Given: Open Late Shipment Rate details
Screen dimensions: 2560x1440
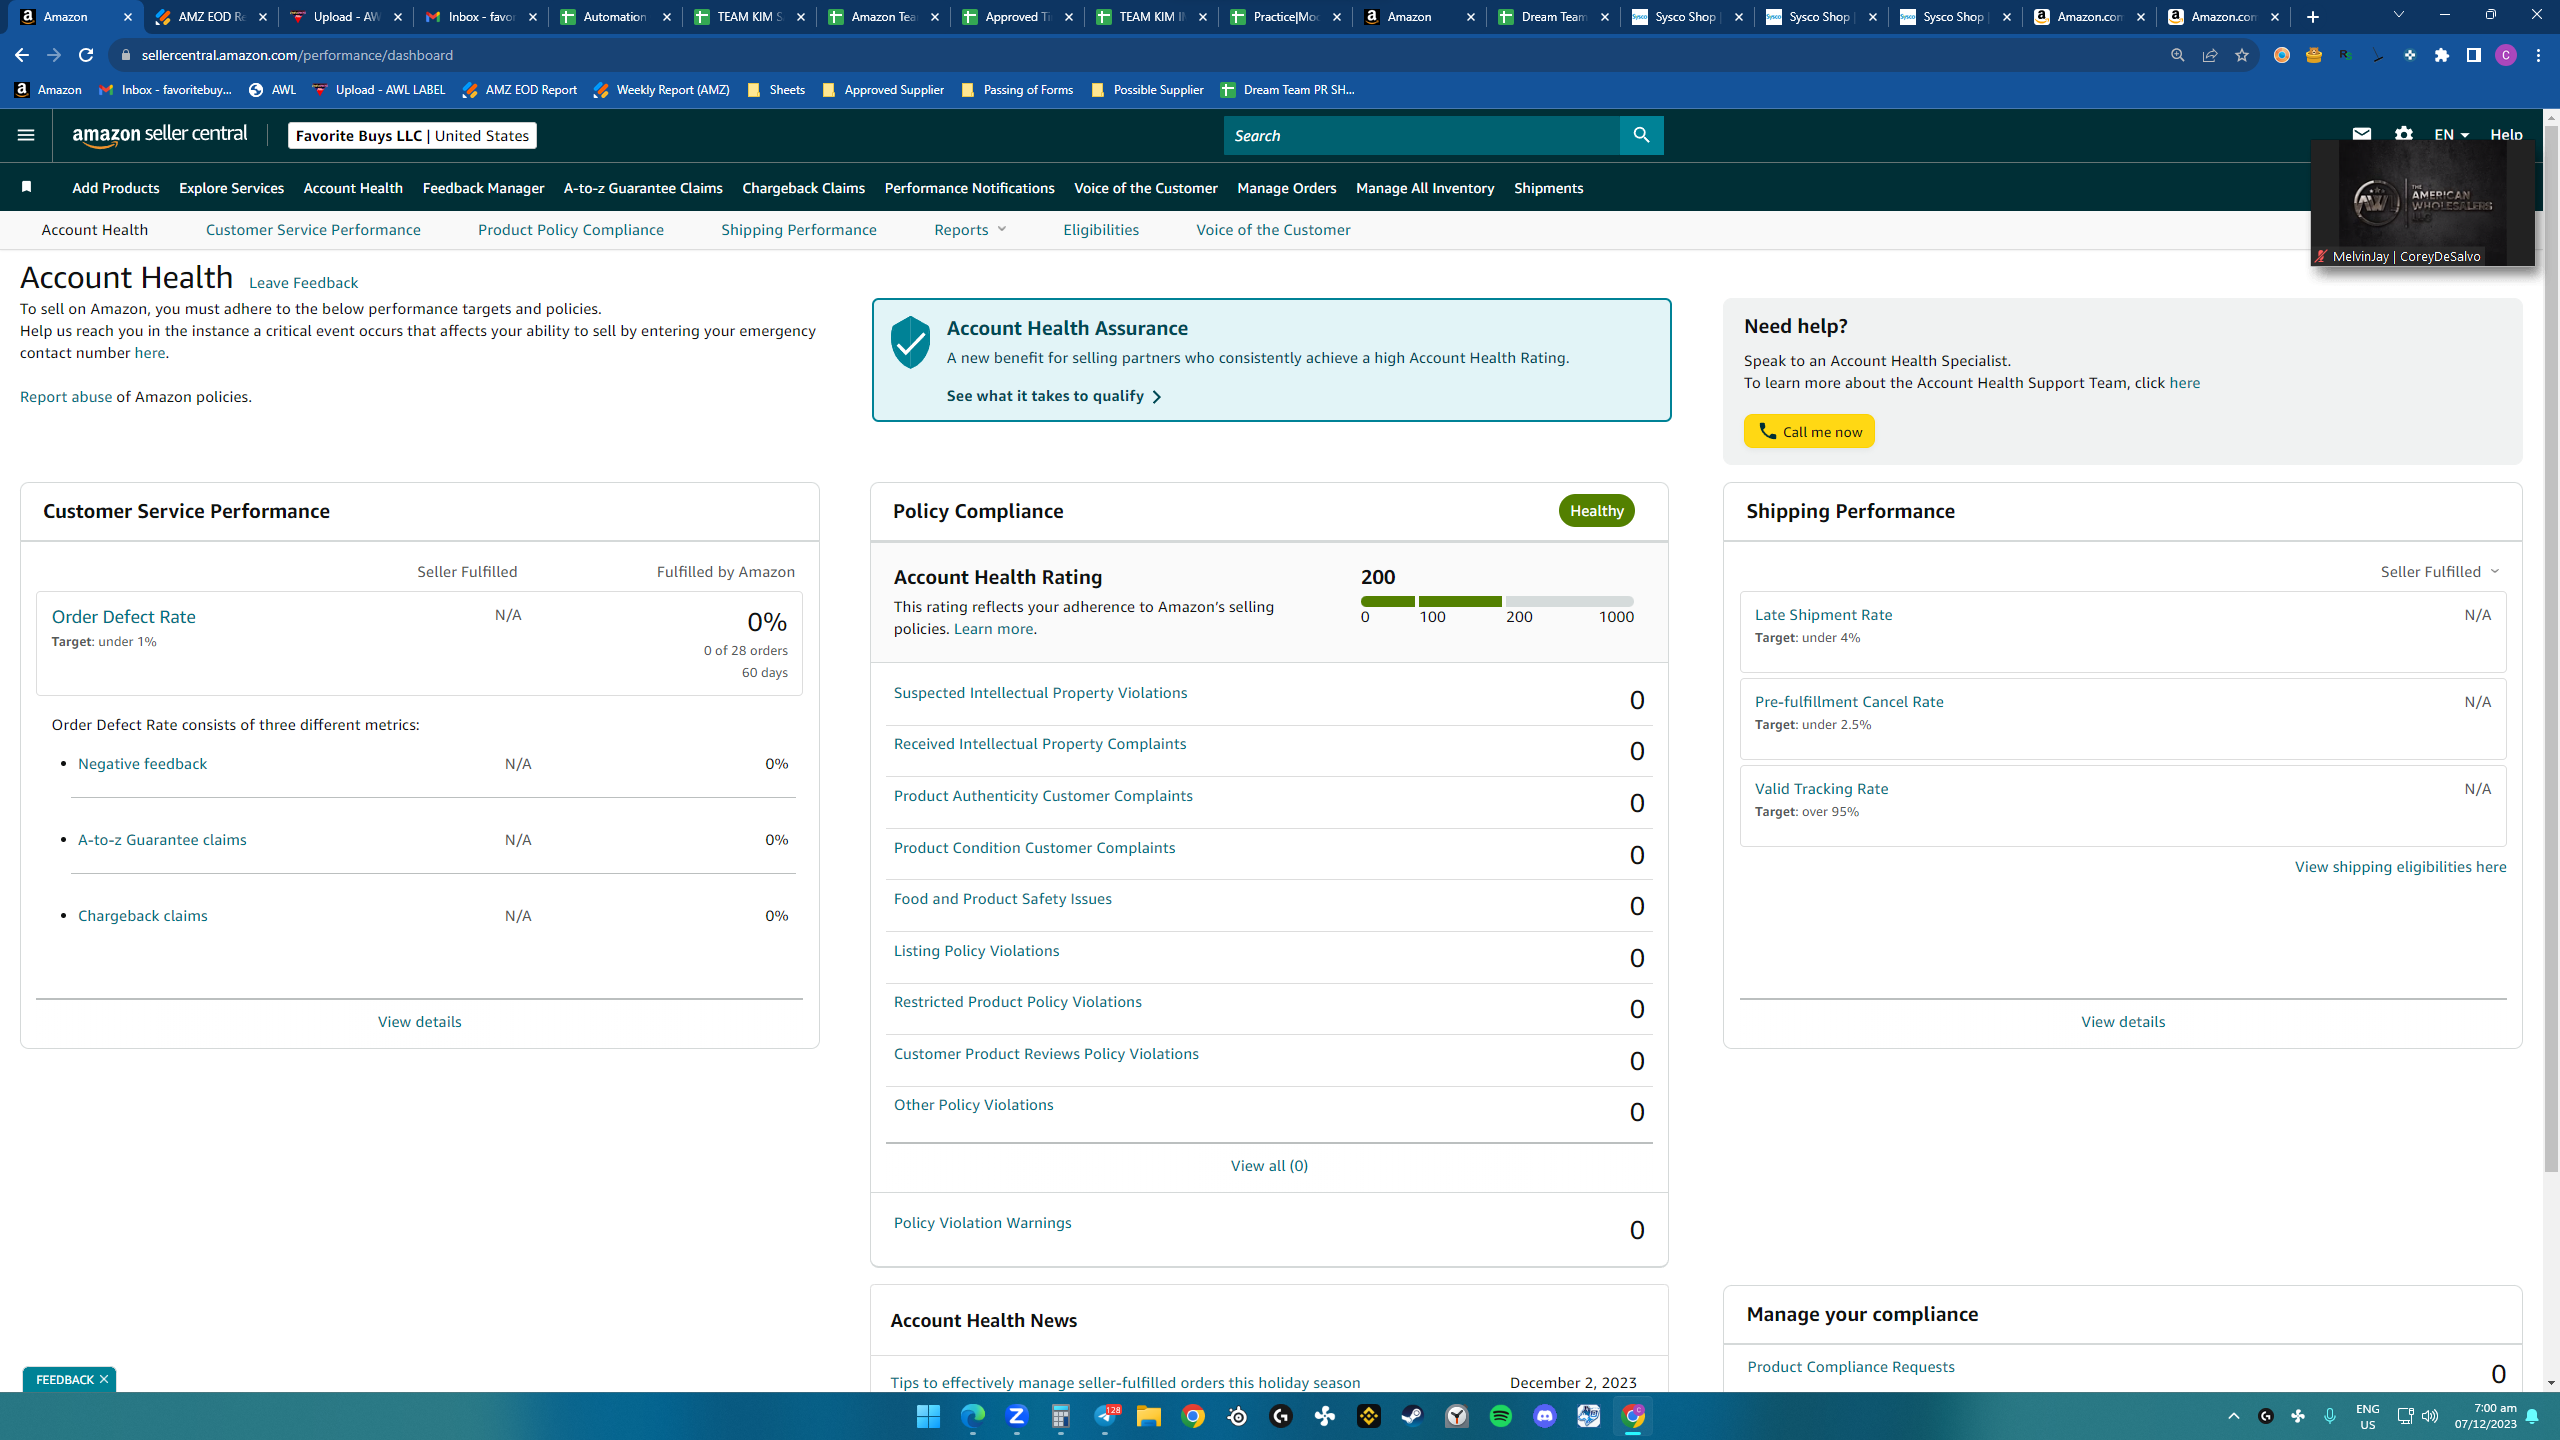Looking at the screenshot, I should 1823,615.
